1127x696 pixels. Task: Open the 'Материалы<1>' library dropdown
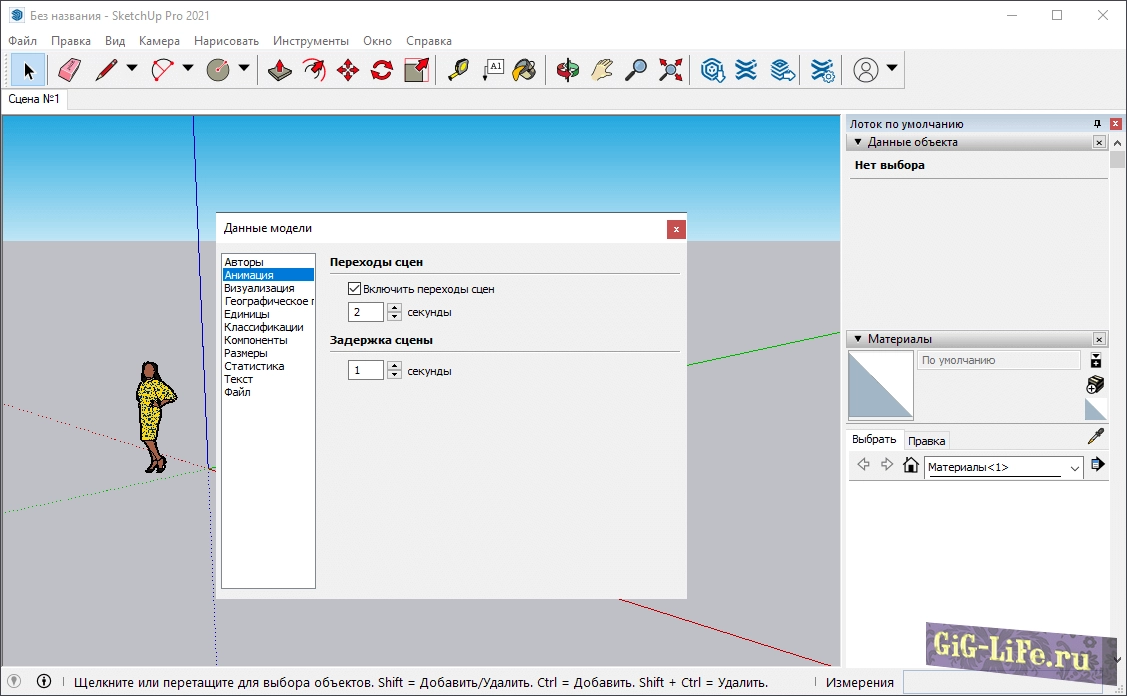coord(1075,467)
